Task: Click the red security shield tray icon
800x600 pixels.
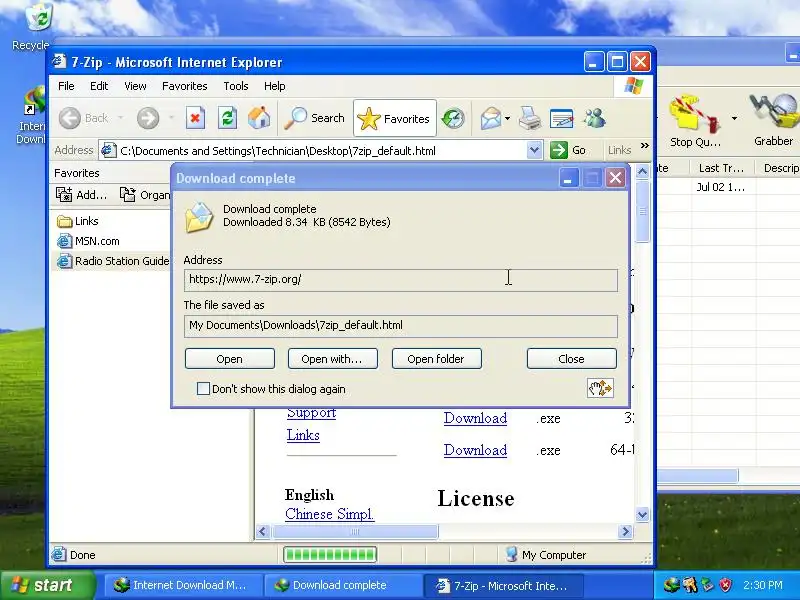Action: coord(726,585)
